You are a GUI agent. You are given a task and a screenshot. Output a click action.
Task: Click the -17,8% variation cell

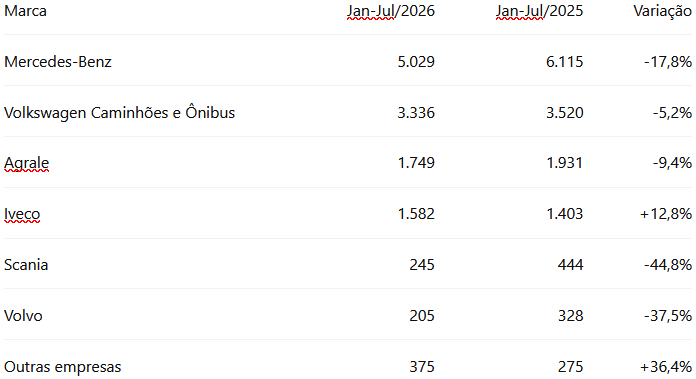point(668,61)
